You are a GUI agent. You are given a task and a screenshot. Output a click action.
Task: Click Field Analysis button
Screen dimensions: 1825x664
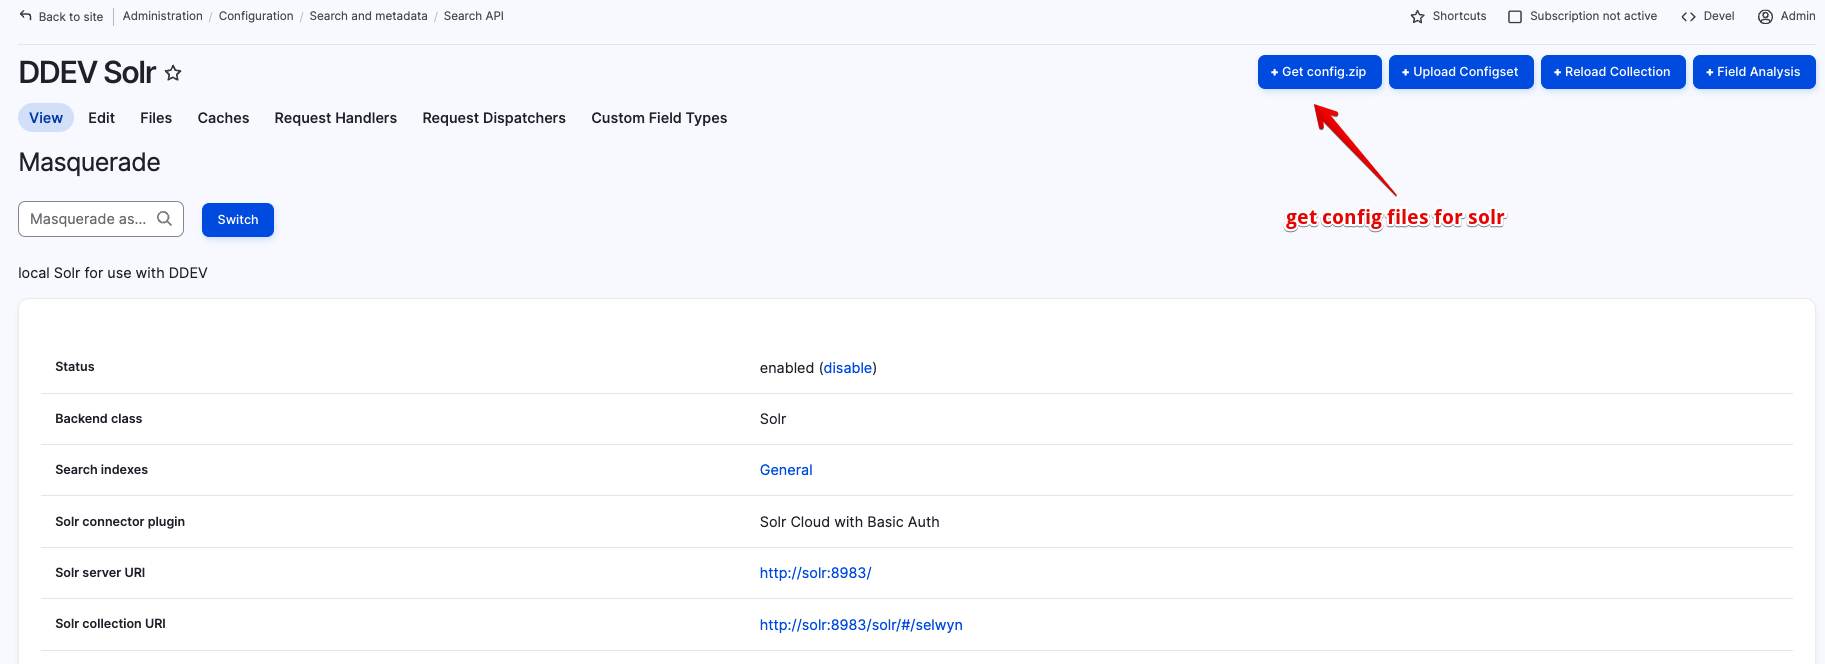pos(1754,72)
